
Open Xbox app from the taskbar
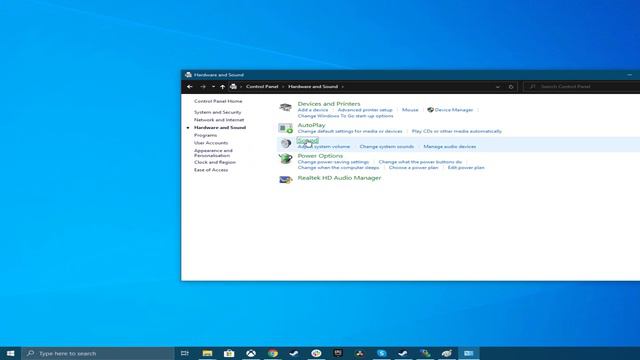251,353
